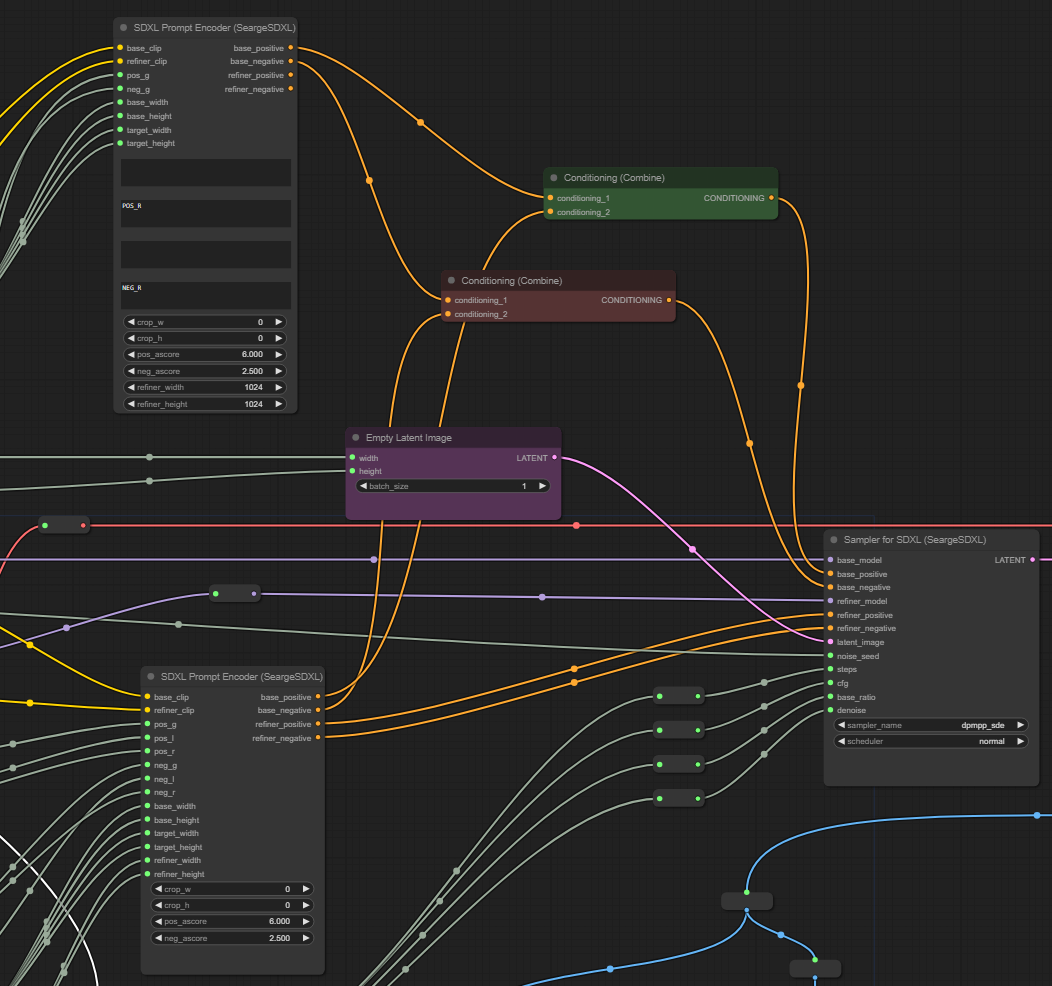Click the POS_R text box
The width and height of the screenshot is (1052, 986).
point(206,214)
